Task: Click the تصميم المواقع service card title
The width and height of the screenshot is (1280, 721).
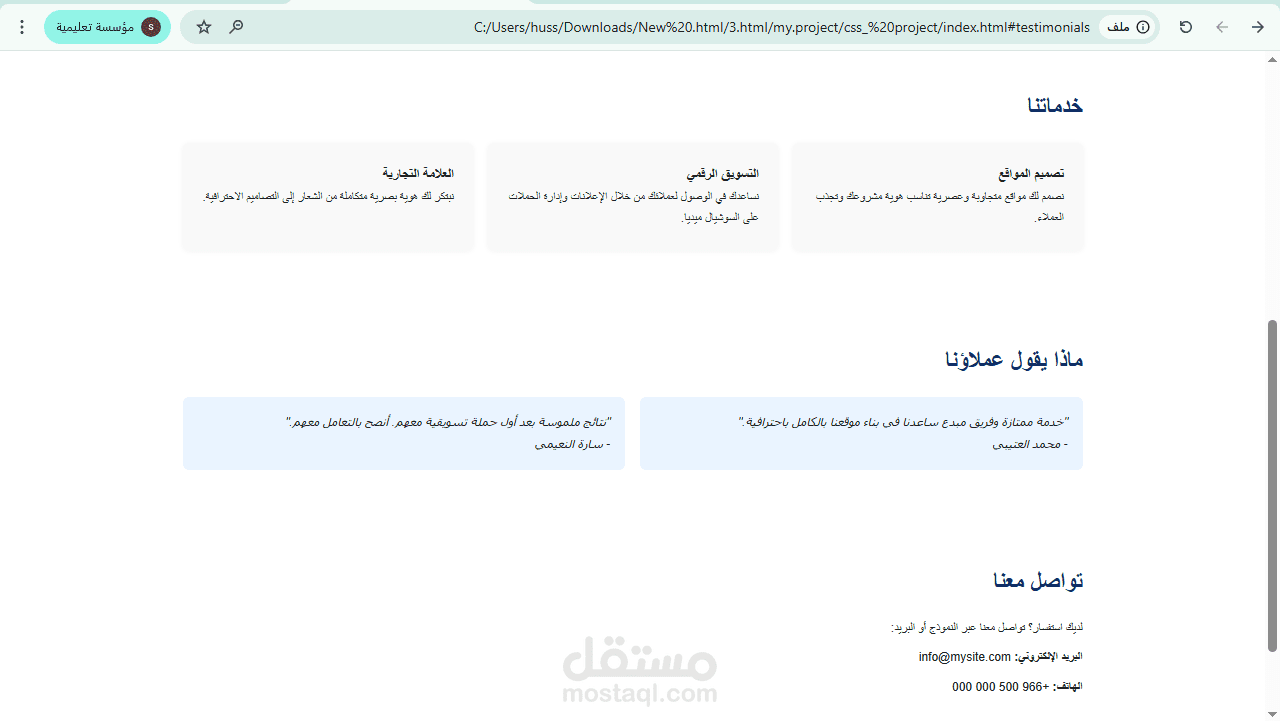Action: (1031, 174)
